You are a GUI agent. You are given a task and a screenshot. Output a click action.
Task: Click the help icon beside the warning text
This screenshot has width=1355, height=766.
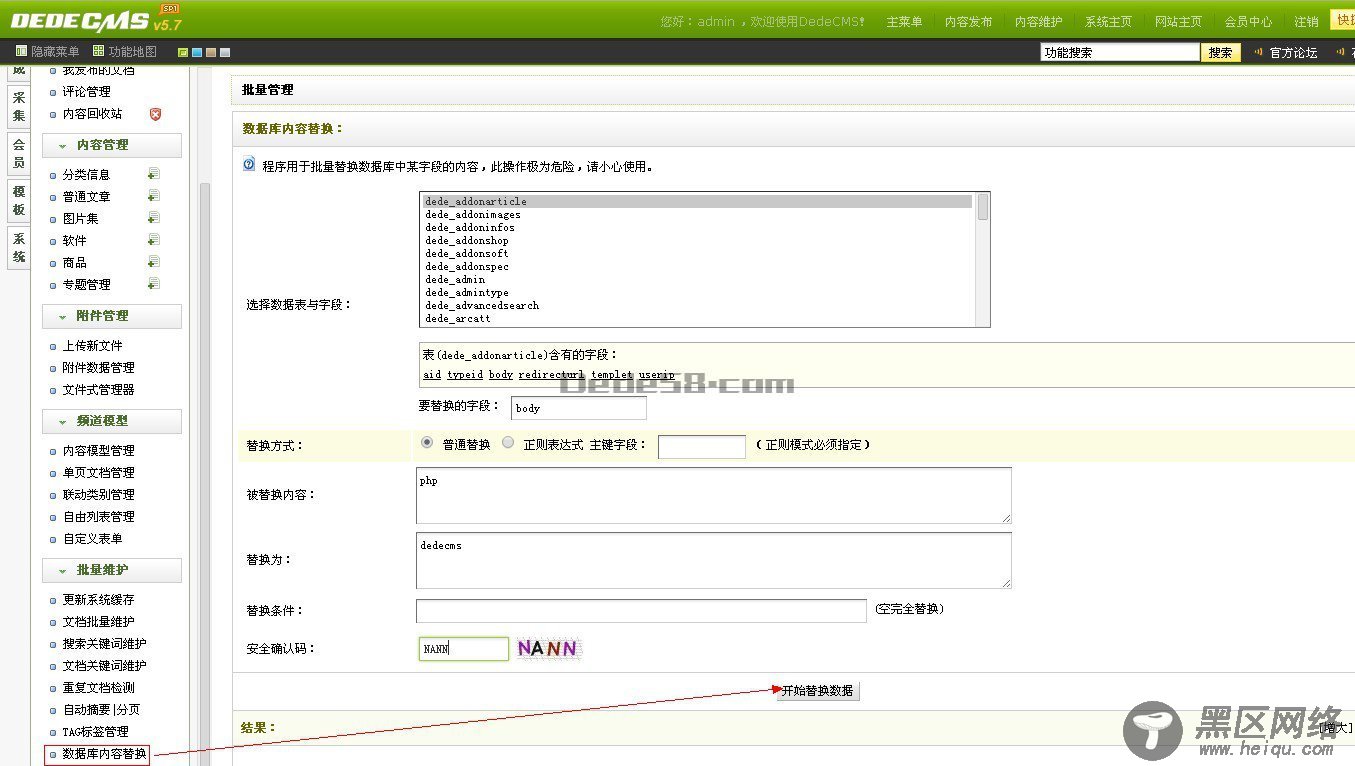tap(249, 165)
